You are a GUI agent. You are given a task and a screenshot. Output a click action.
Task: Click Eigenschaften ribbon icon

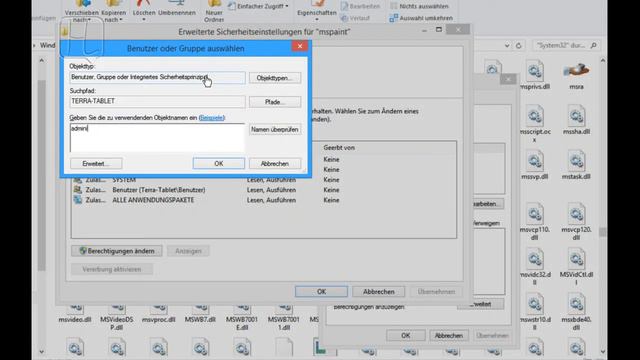click(x=317, y=10)
